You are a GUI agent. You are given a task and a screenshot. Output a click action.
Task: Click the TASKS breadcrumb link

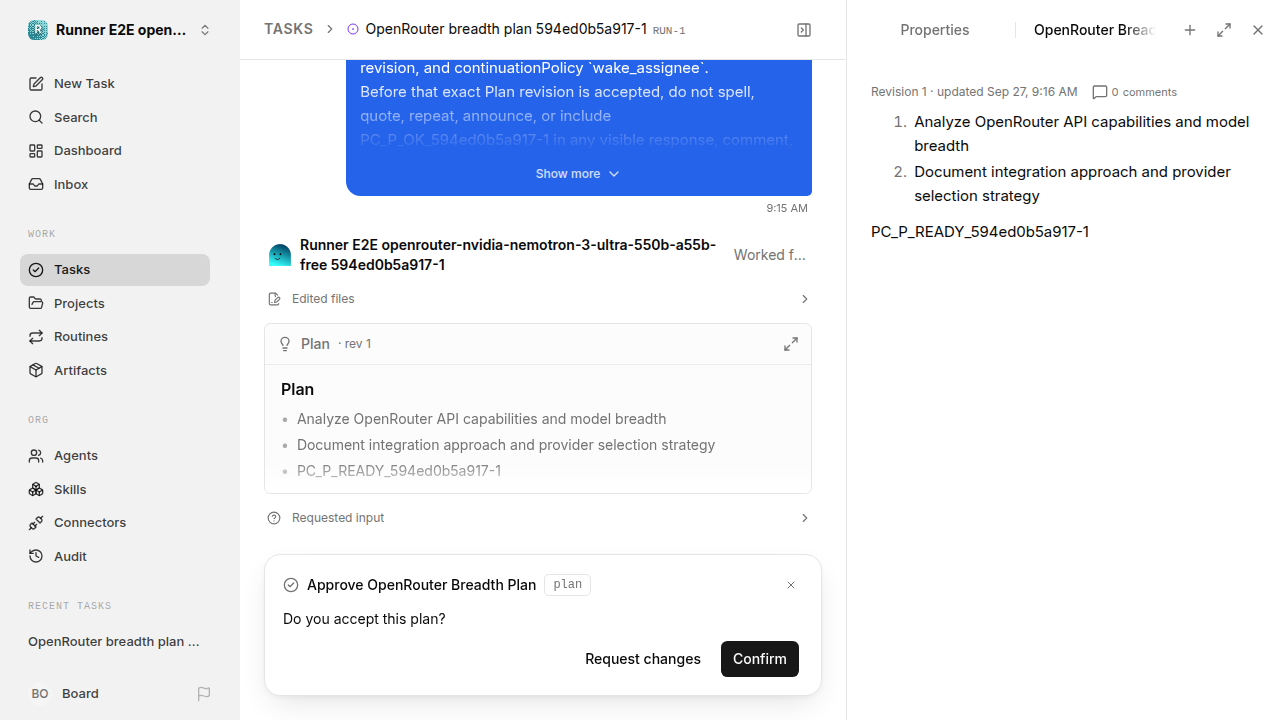pyautogui.click(x=288, y=29)
